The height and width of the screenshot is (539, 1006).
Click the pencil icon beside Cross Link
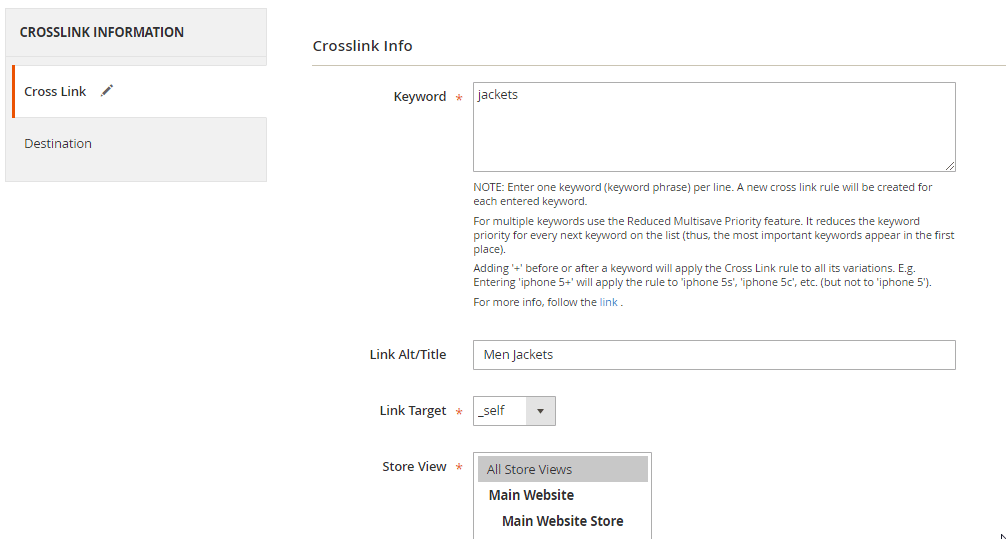pyautogui.click(x=107, y=91)
